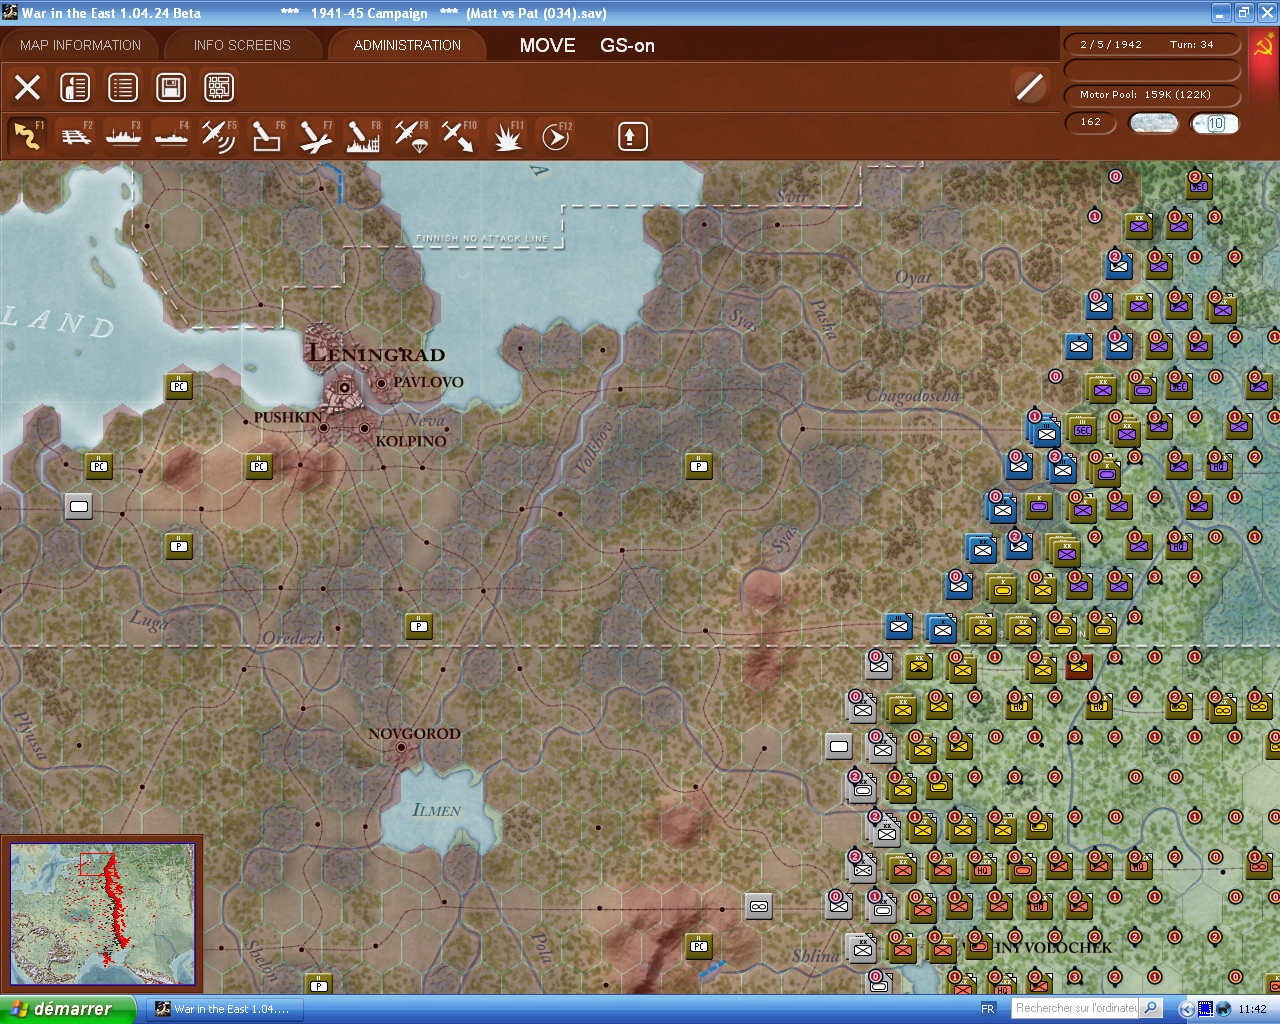The image size is (1280, 1024).
Task: Click the 162 value box
Action: point(1091,122)
